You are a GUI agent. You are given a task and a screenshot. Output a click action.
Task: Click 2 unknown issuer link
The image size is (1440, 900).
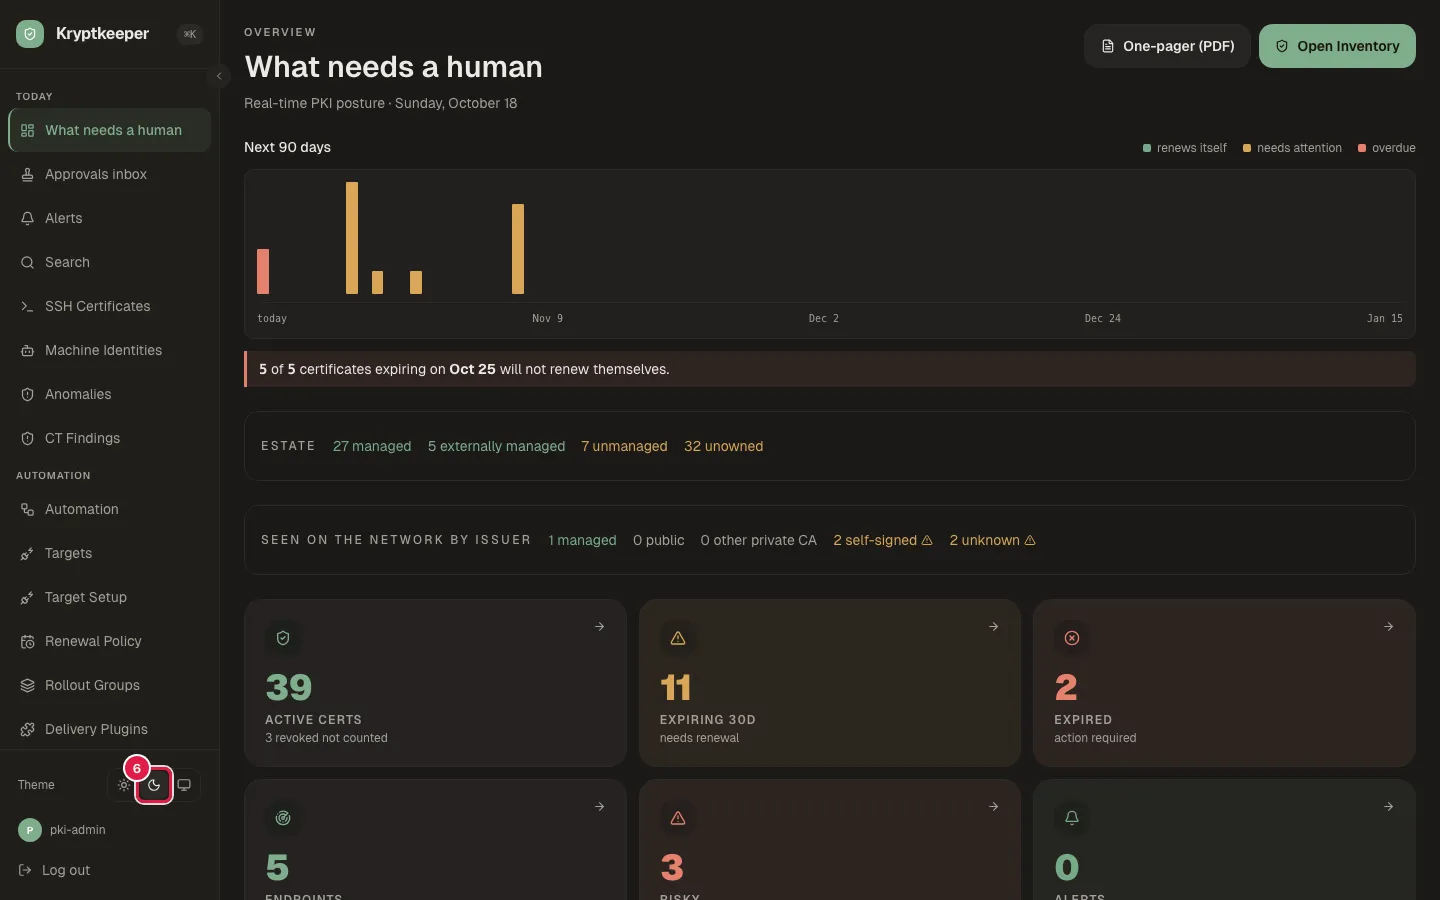pos(992,540)
